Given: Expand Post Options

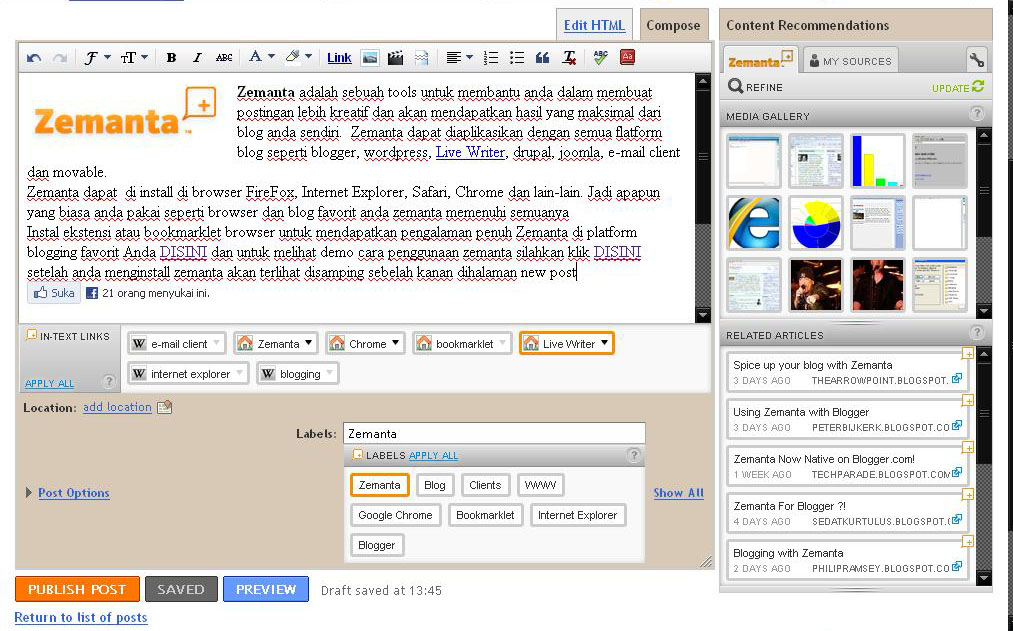Looking at the screenshot, I should pyautogui.click(x=67, y=493).
